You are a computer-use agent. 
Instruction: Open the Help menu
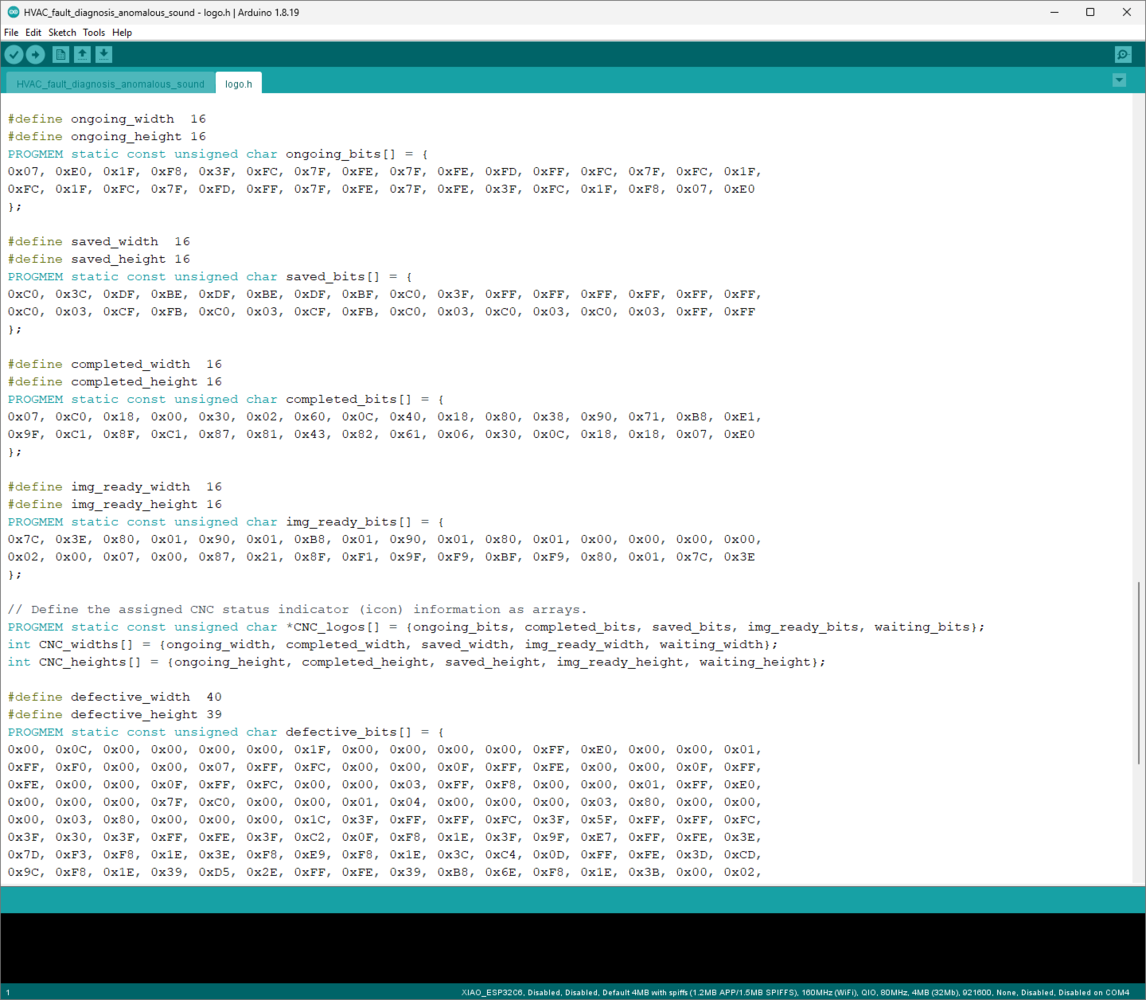122,32
